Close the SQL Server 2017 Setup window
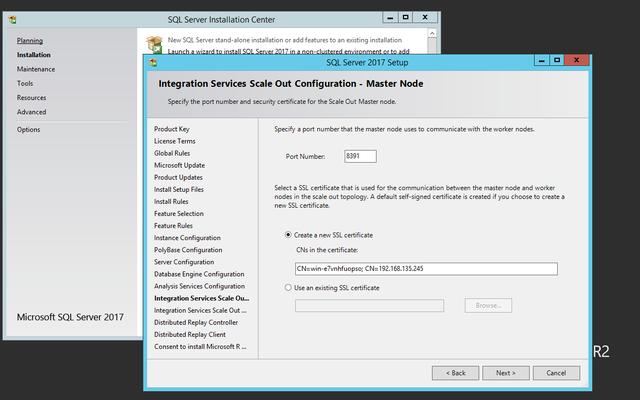The height and width of the screenshot is (400, 640). 577,60
